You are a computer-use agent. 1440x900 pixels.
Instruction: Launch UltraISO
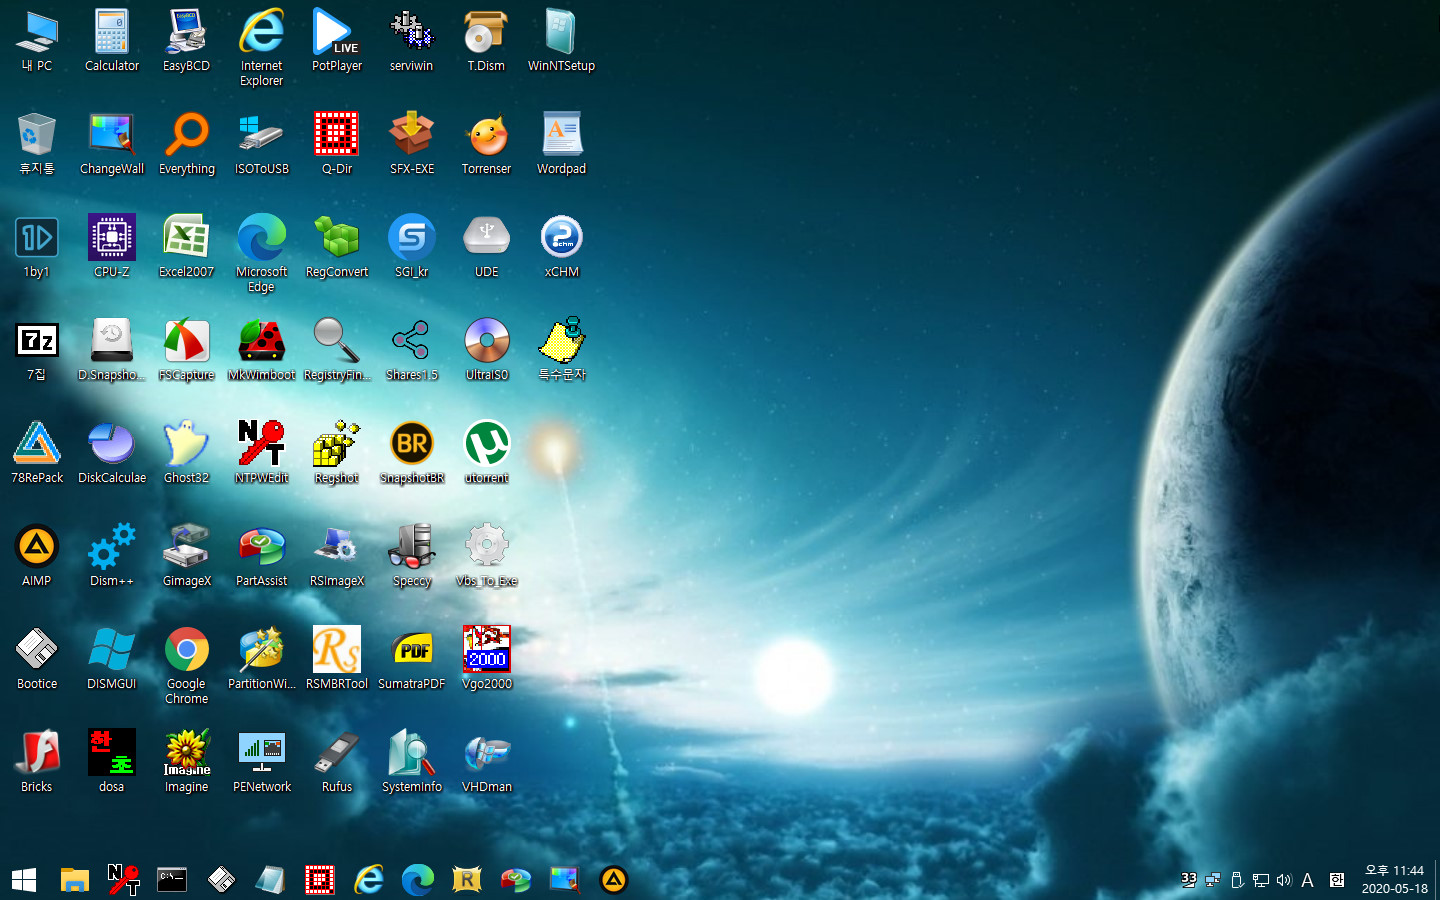(487, 350)
